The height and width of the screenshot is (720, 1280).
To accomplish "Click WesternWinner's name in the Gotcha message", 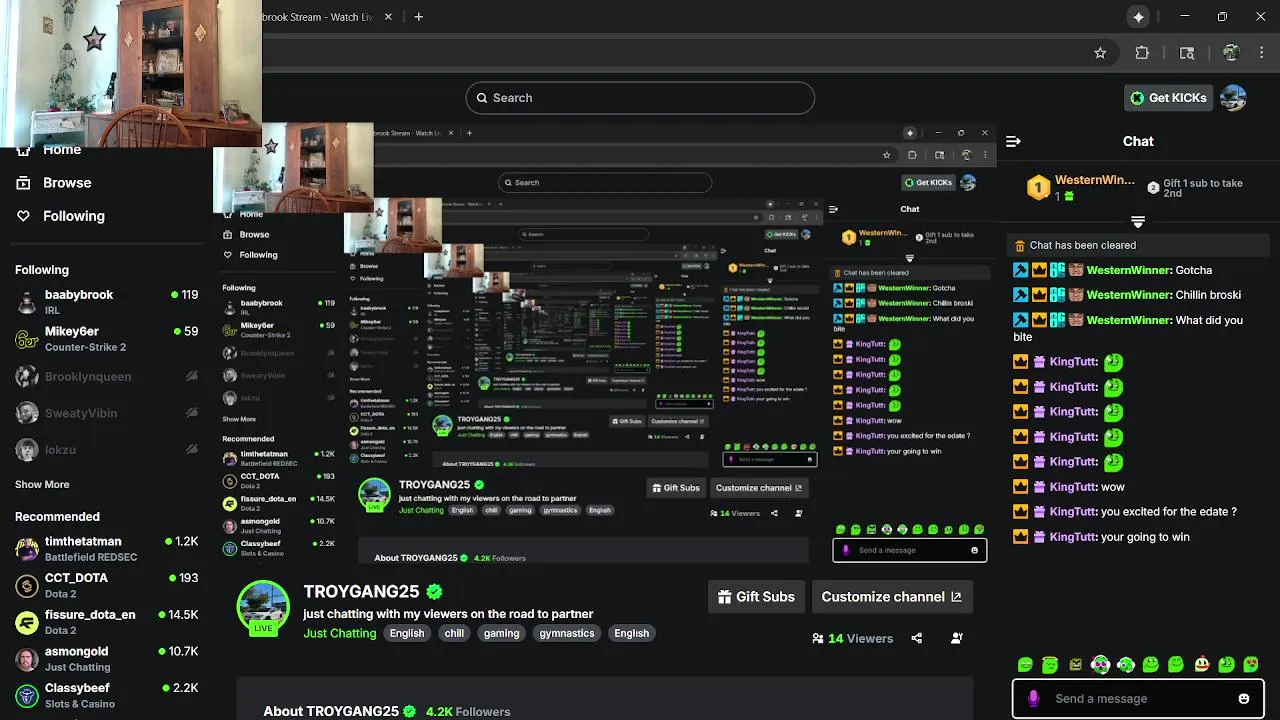I will (x=1128, y=270).
